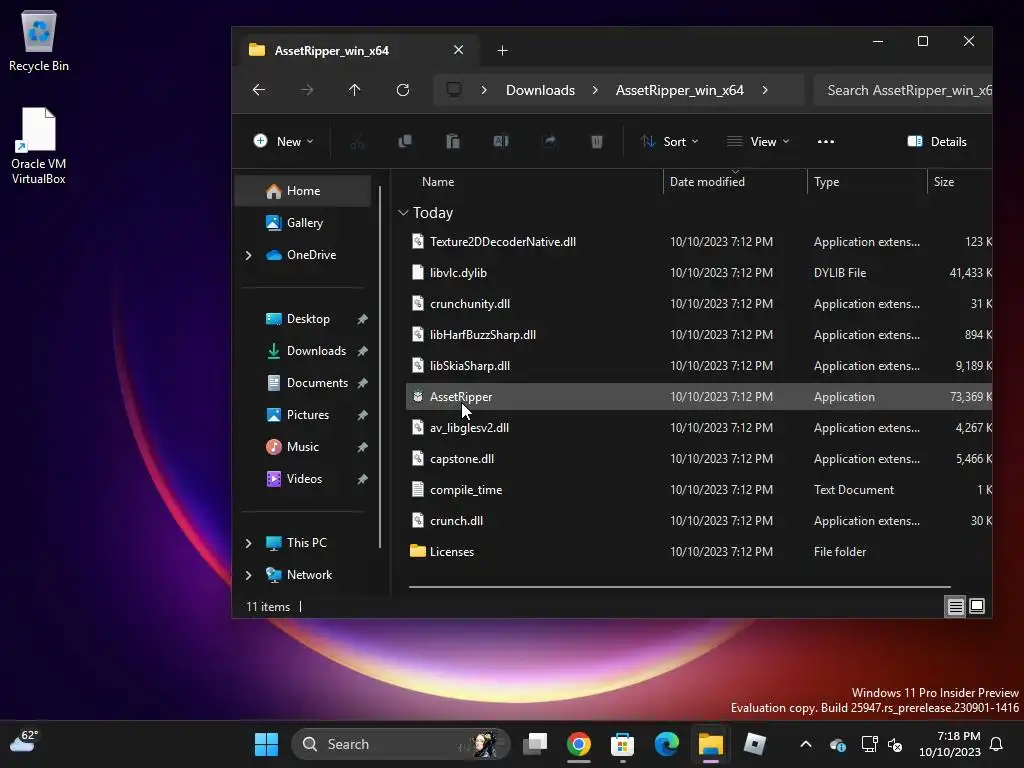Open Google Chrome from the taskbar
Image resolution: width=1024 pixels, height=768 pixels.
pos(579,744)
